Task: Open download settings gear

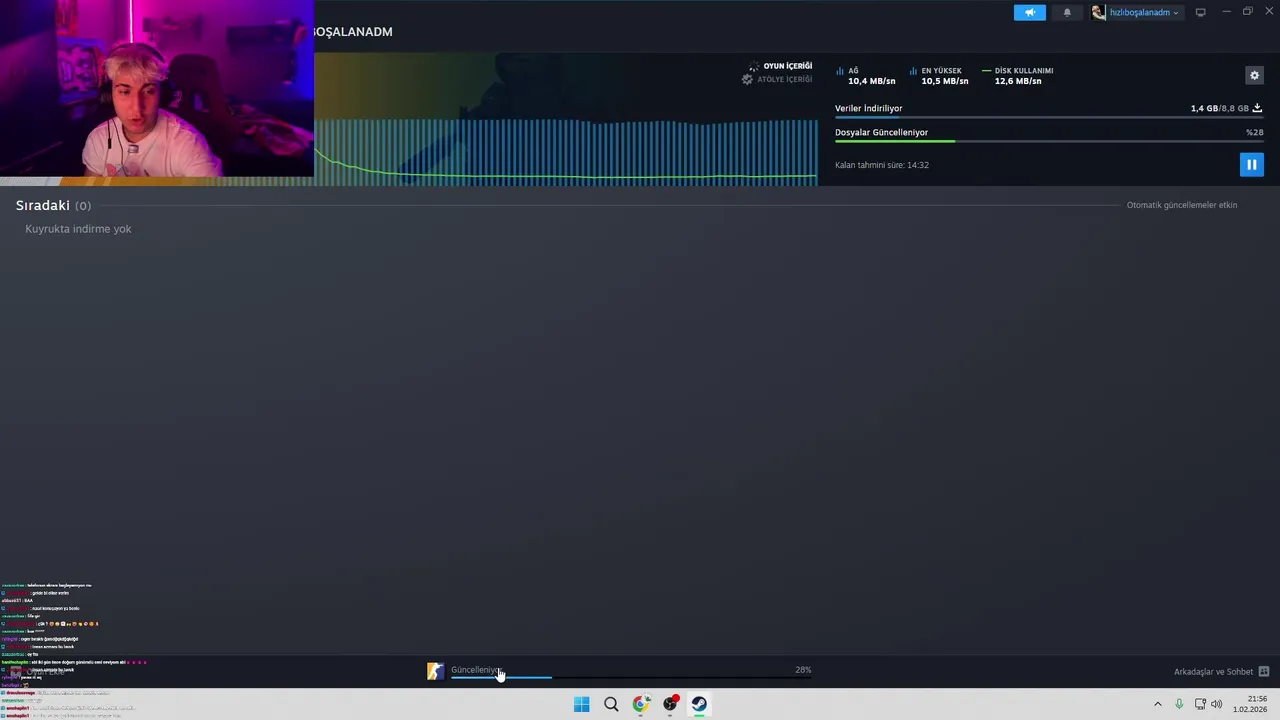Action: tap(1254, 75)
